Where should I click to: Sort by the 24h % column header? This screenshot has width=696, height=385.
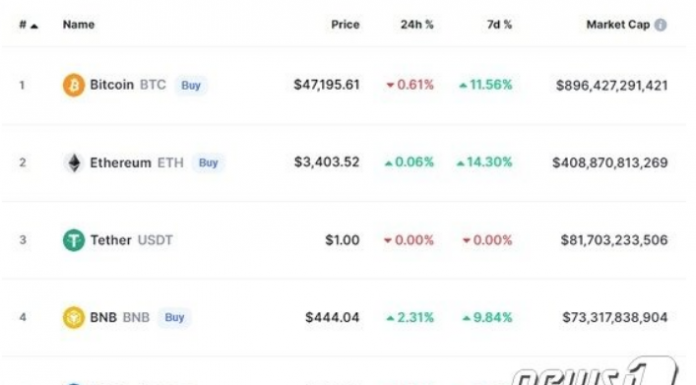[417, 24]
